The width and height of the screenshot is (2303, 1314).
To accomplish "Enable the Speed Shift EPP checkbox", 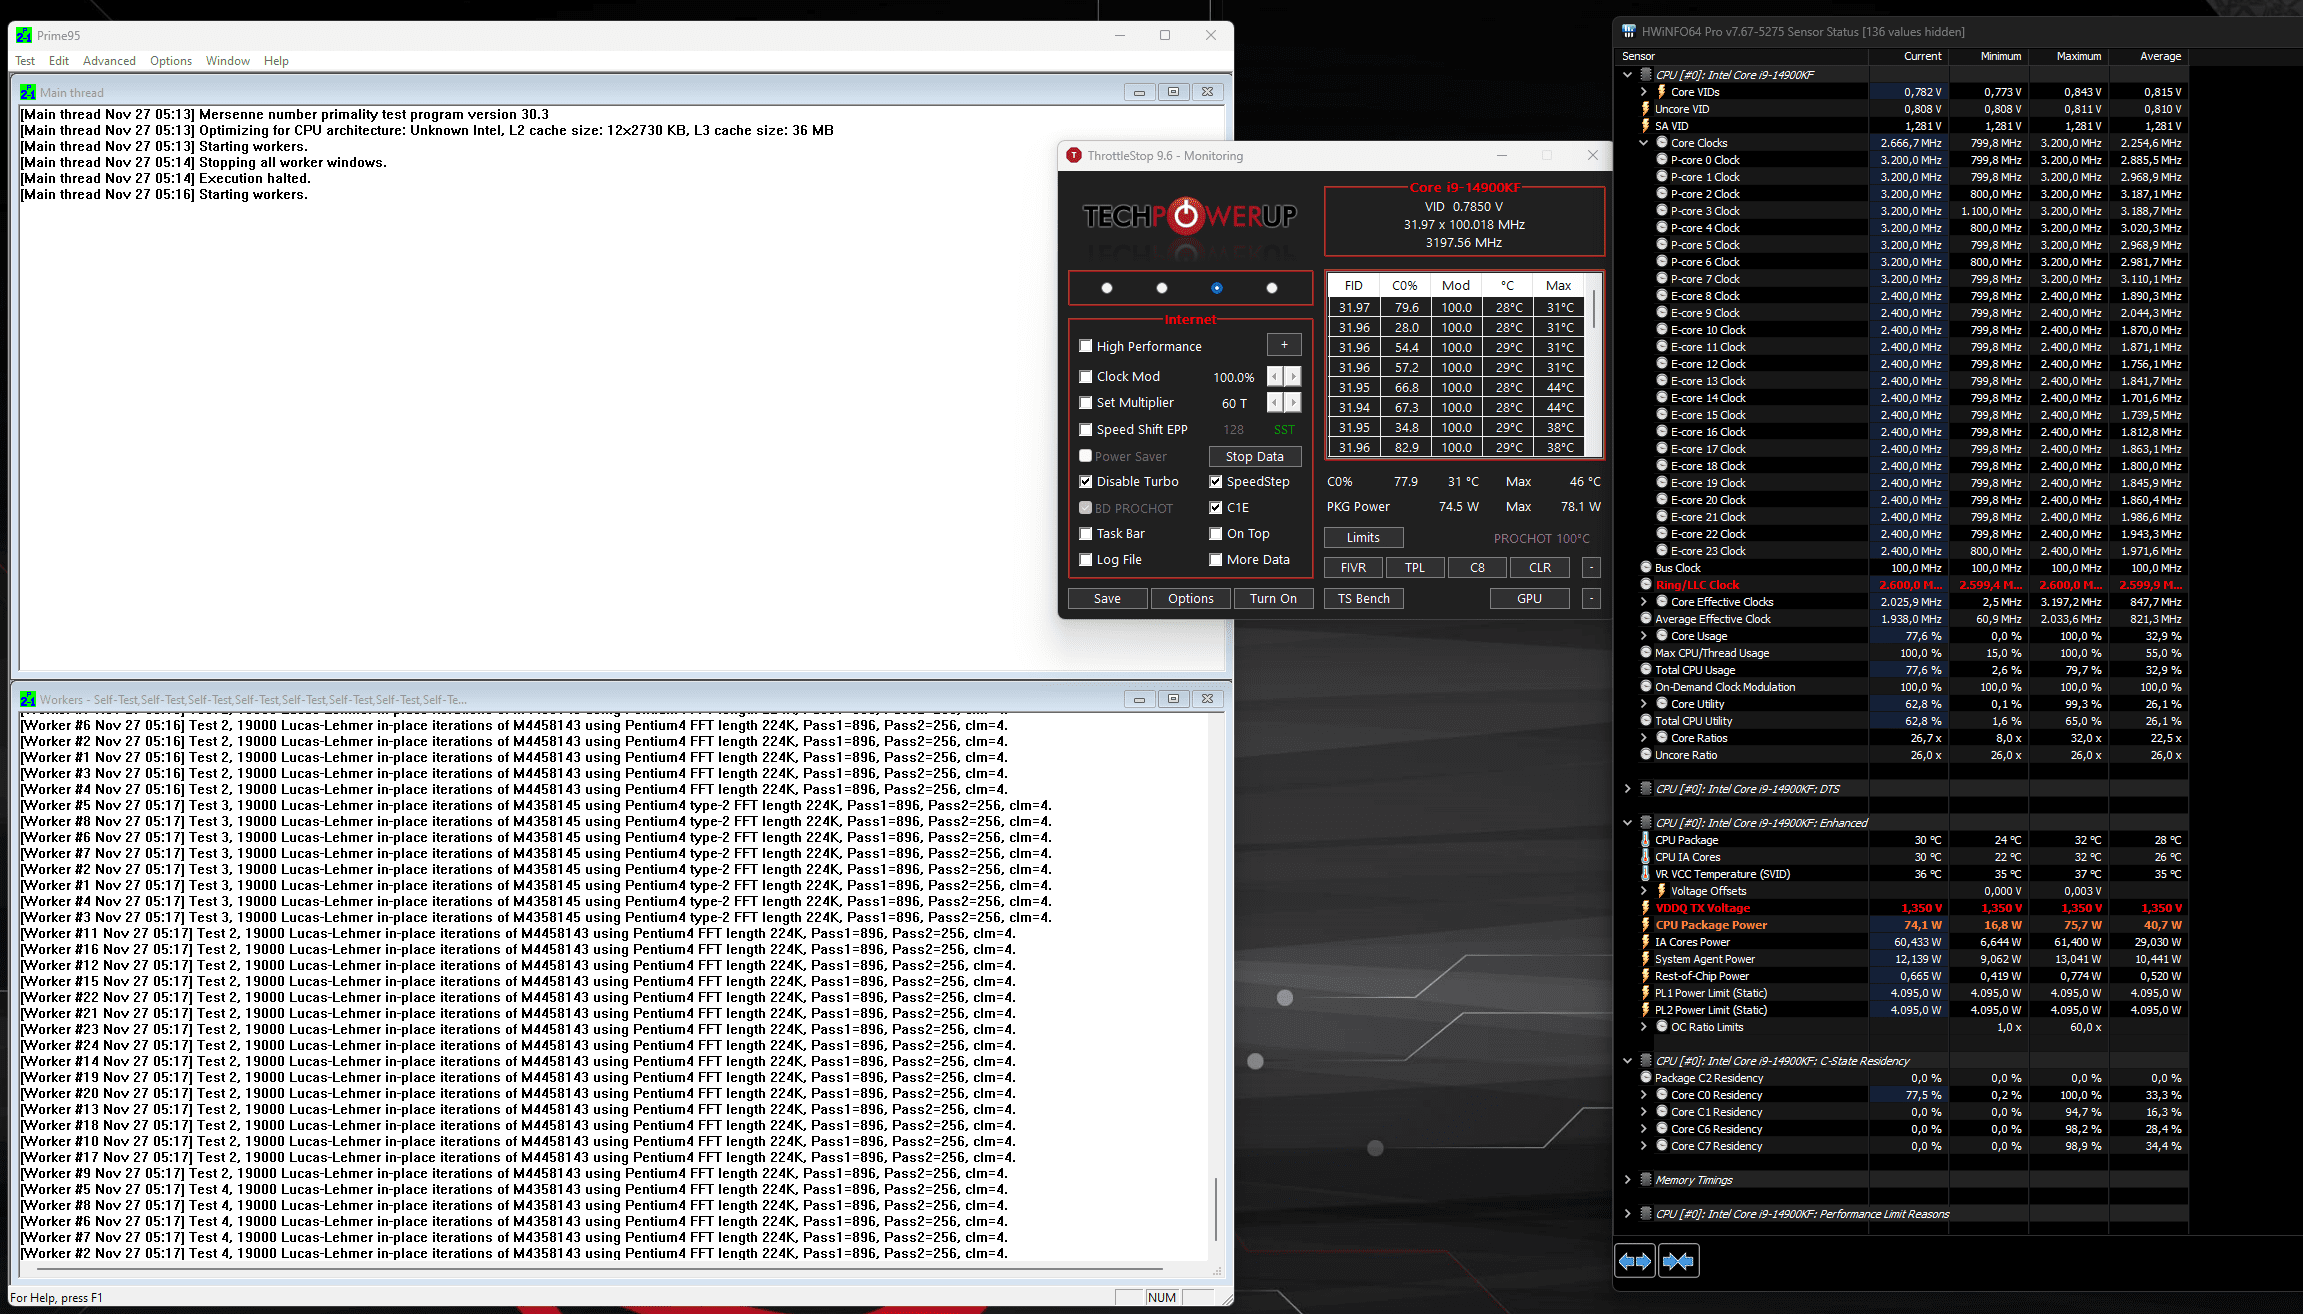I will point(1085,429).
